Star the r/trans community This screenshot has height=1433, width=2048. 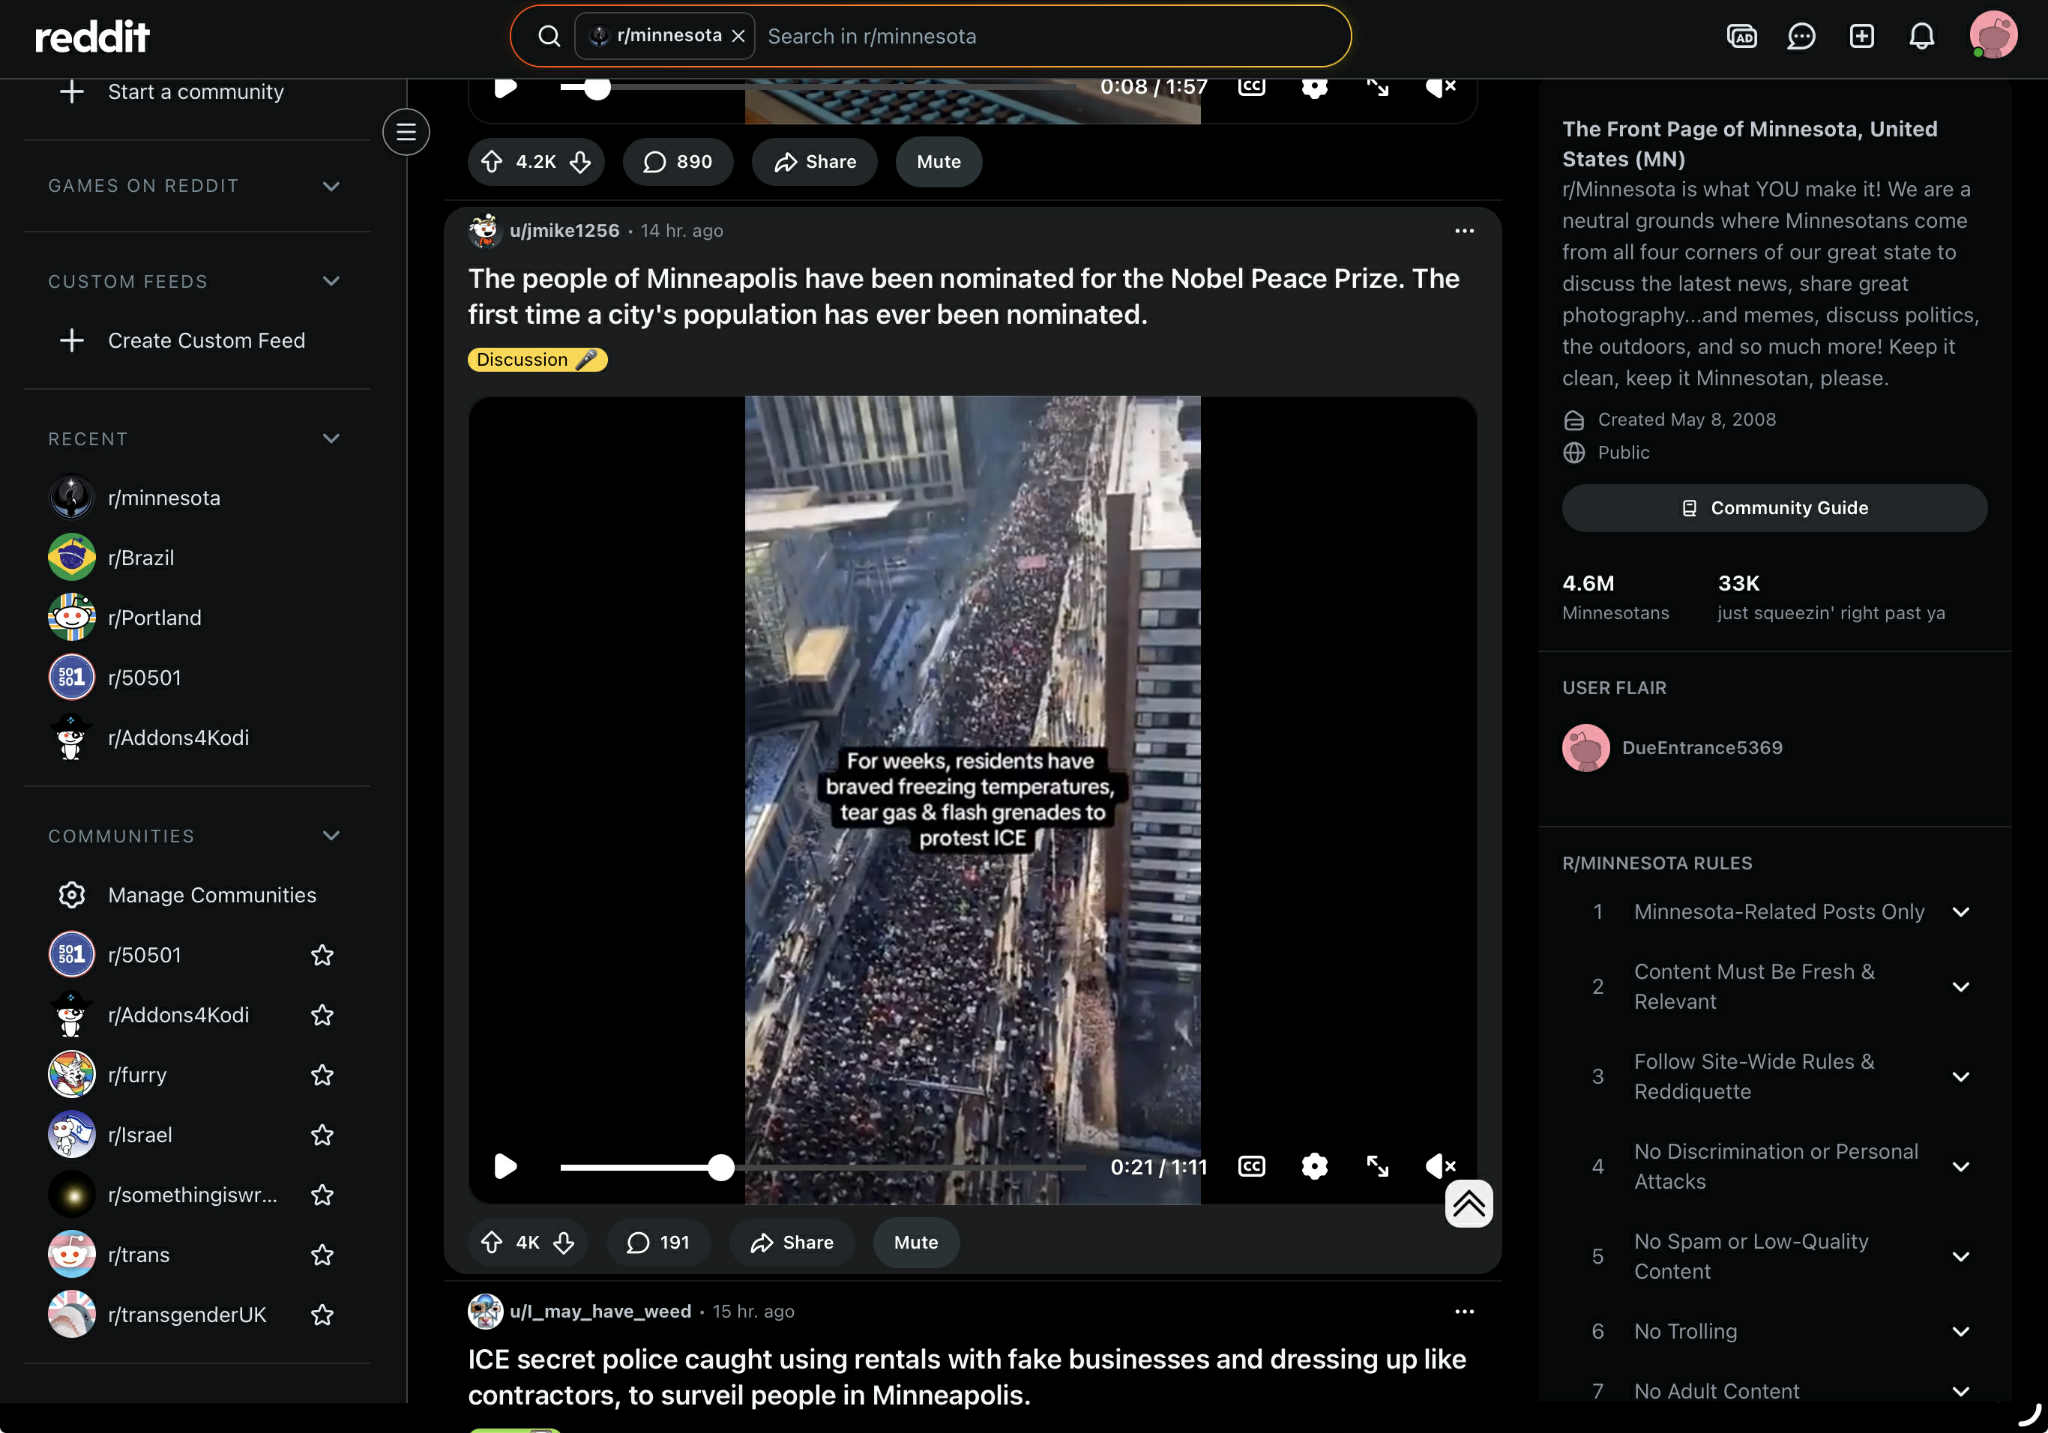(322, 1255)
